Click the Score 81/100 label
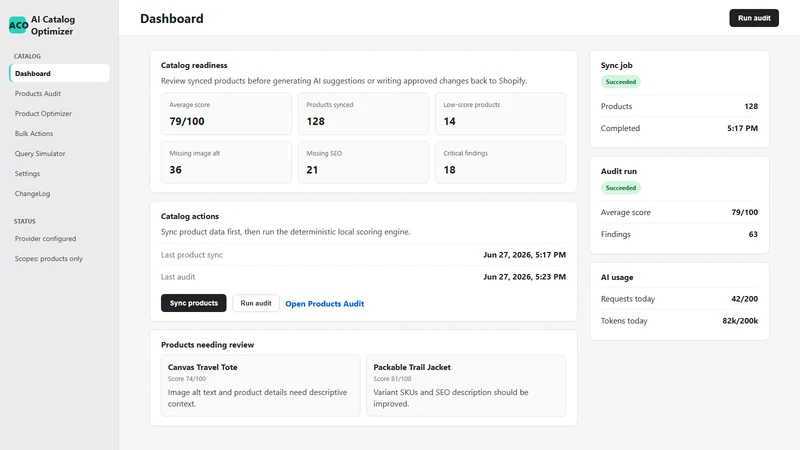800x450 pixels. (x=392, y=379)
